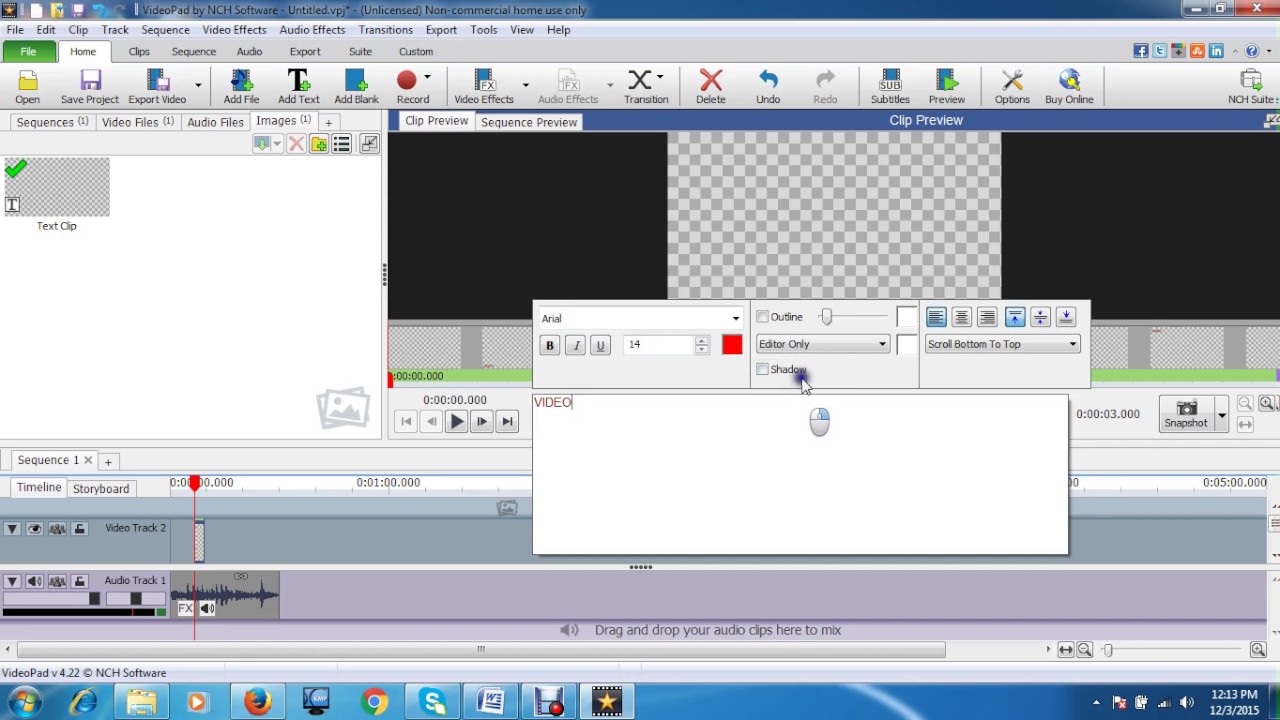Adjust the Outline thickness slider
Image resolution: width=1280 pixels, height=720 pixels.
click(x=826, y=317)
